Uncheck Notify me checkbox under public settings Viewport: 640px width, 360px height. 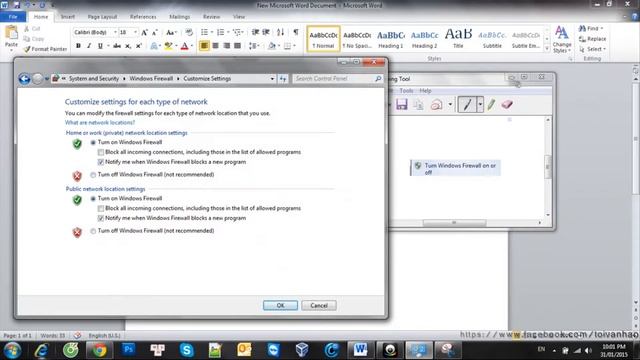pos(101,218)
